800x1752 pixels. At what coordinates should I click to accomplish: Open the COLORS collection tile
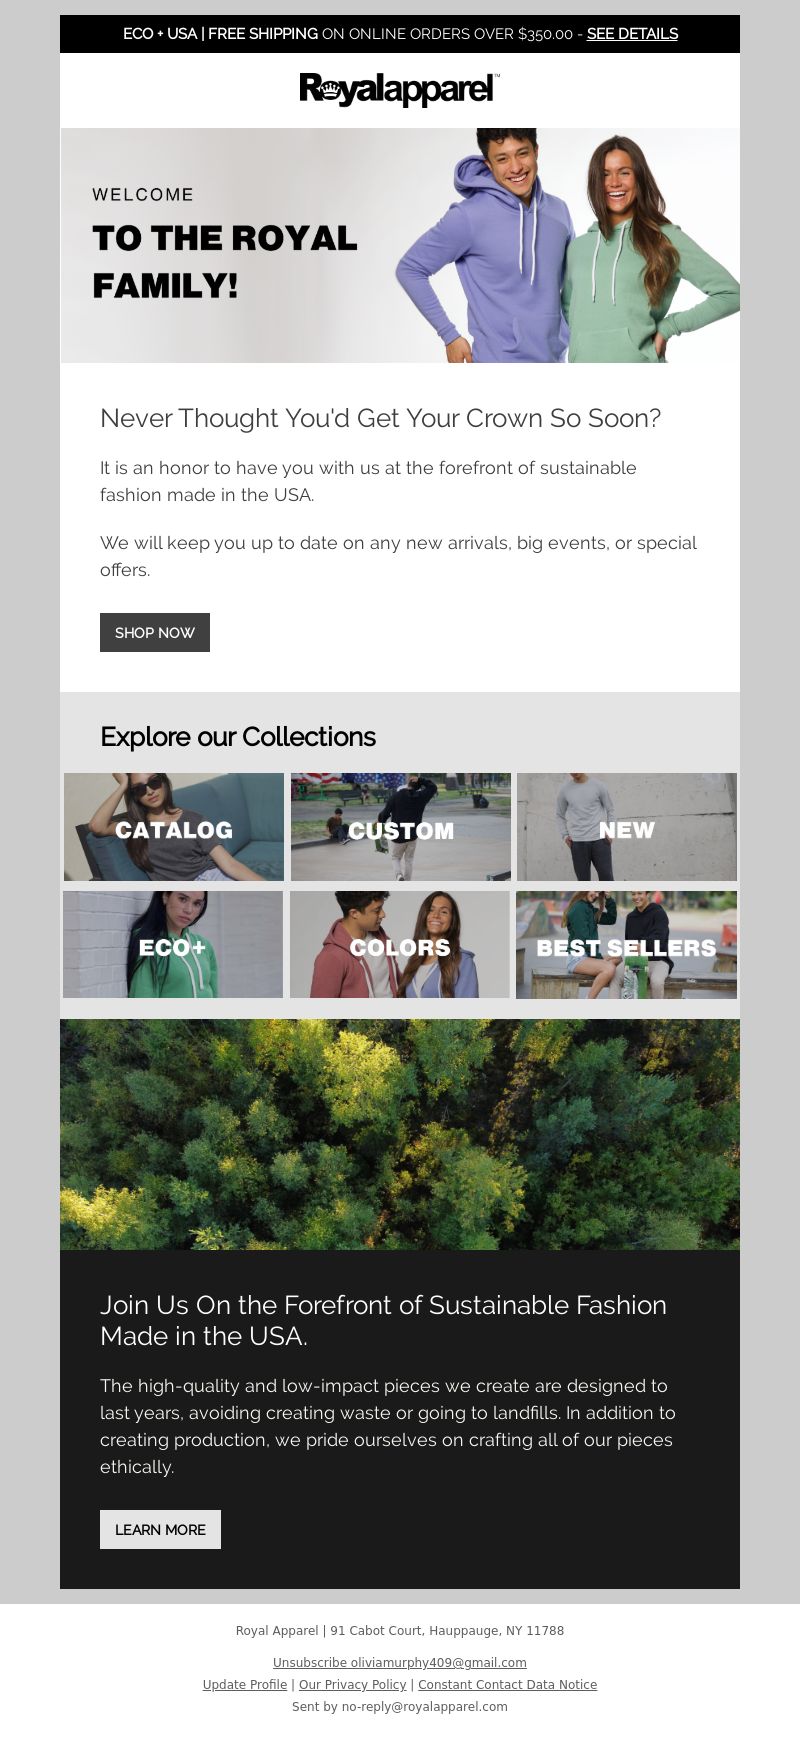[400, 945]
